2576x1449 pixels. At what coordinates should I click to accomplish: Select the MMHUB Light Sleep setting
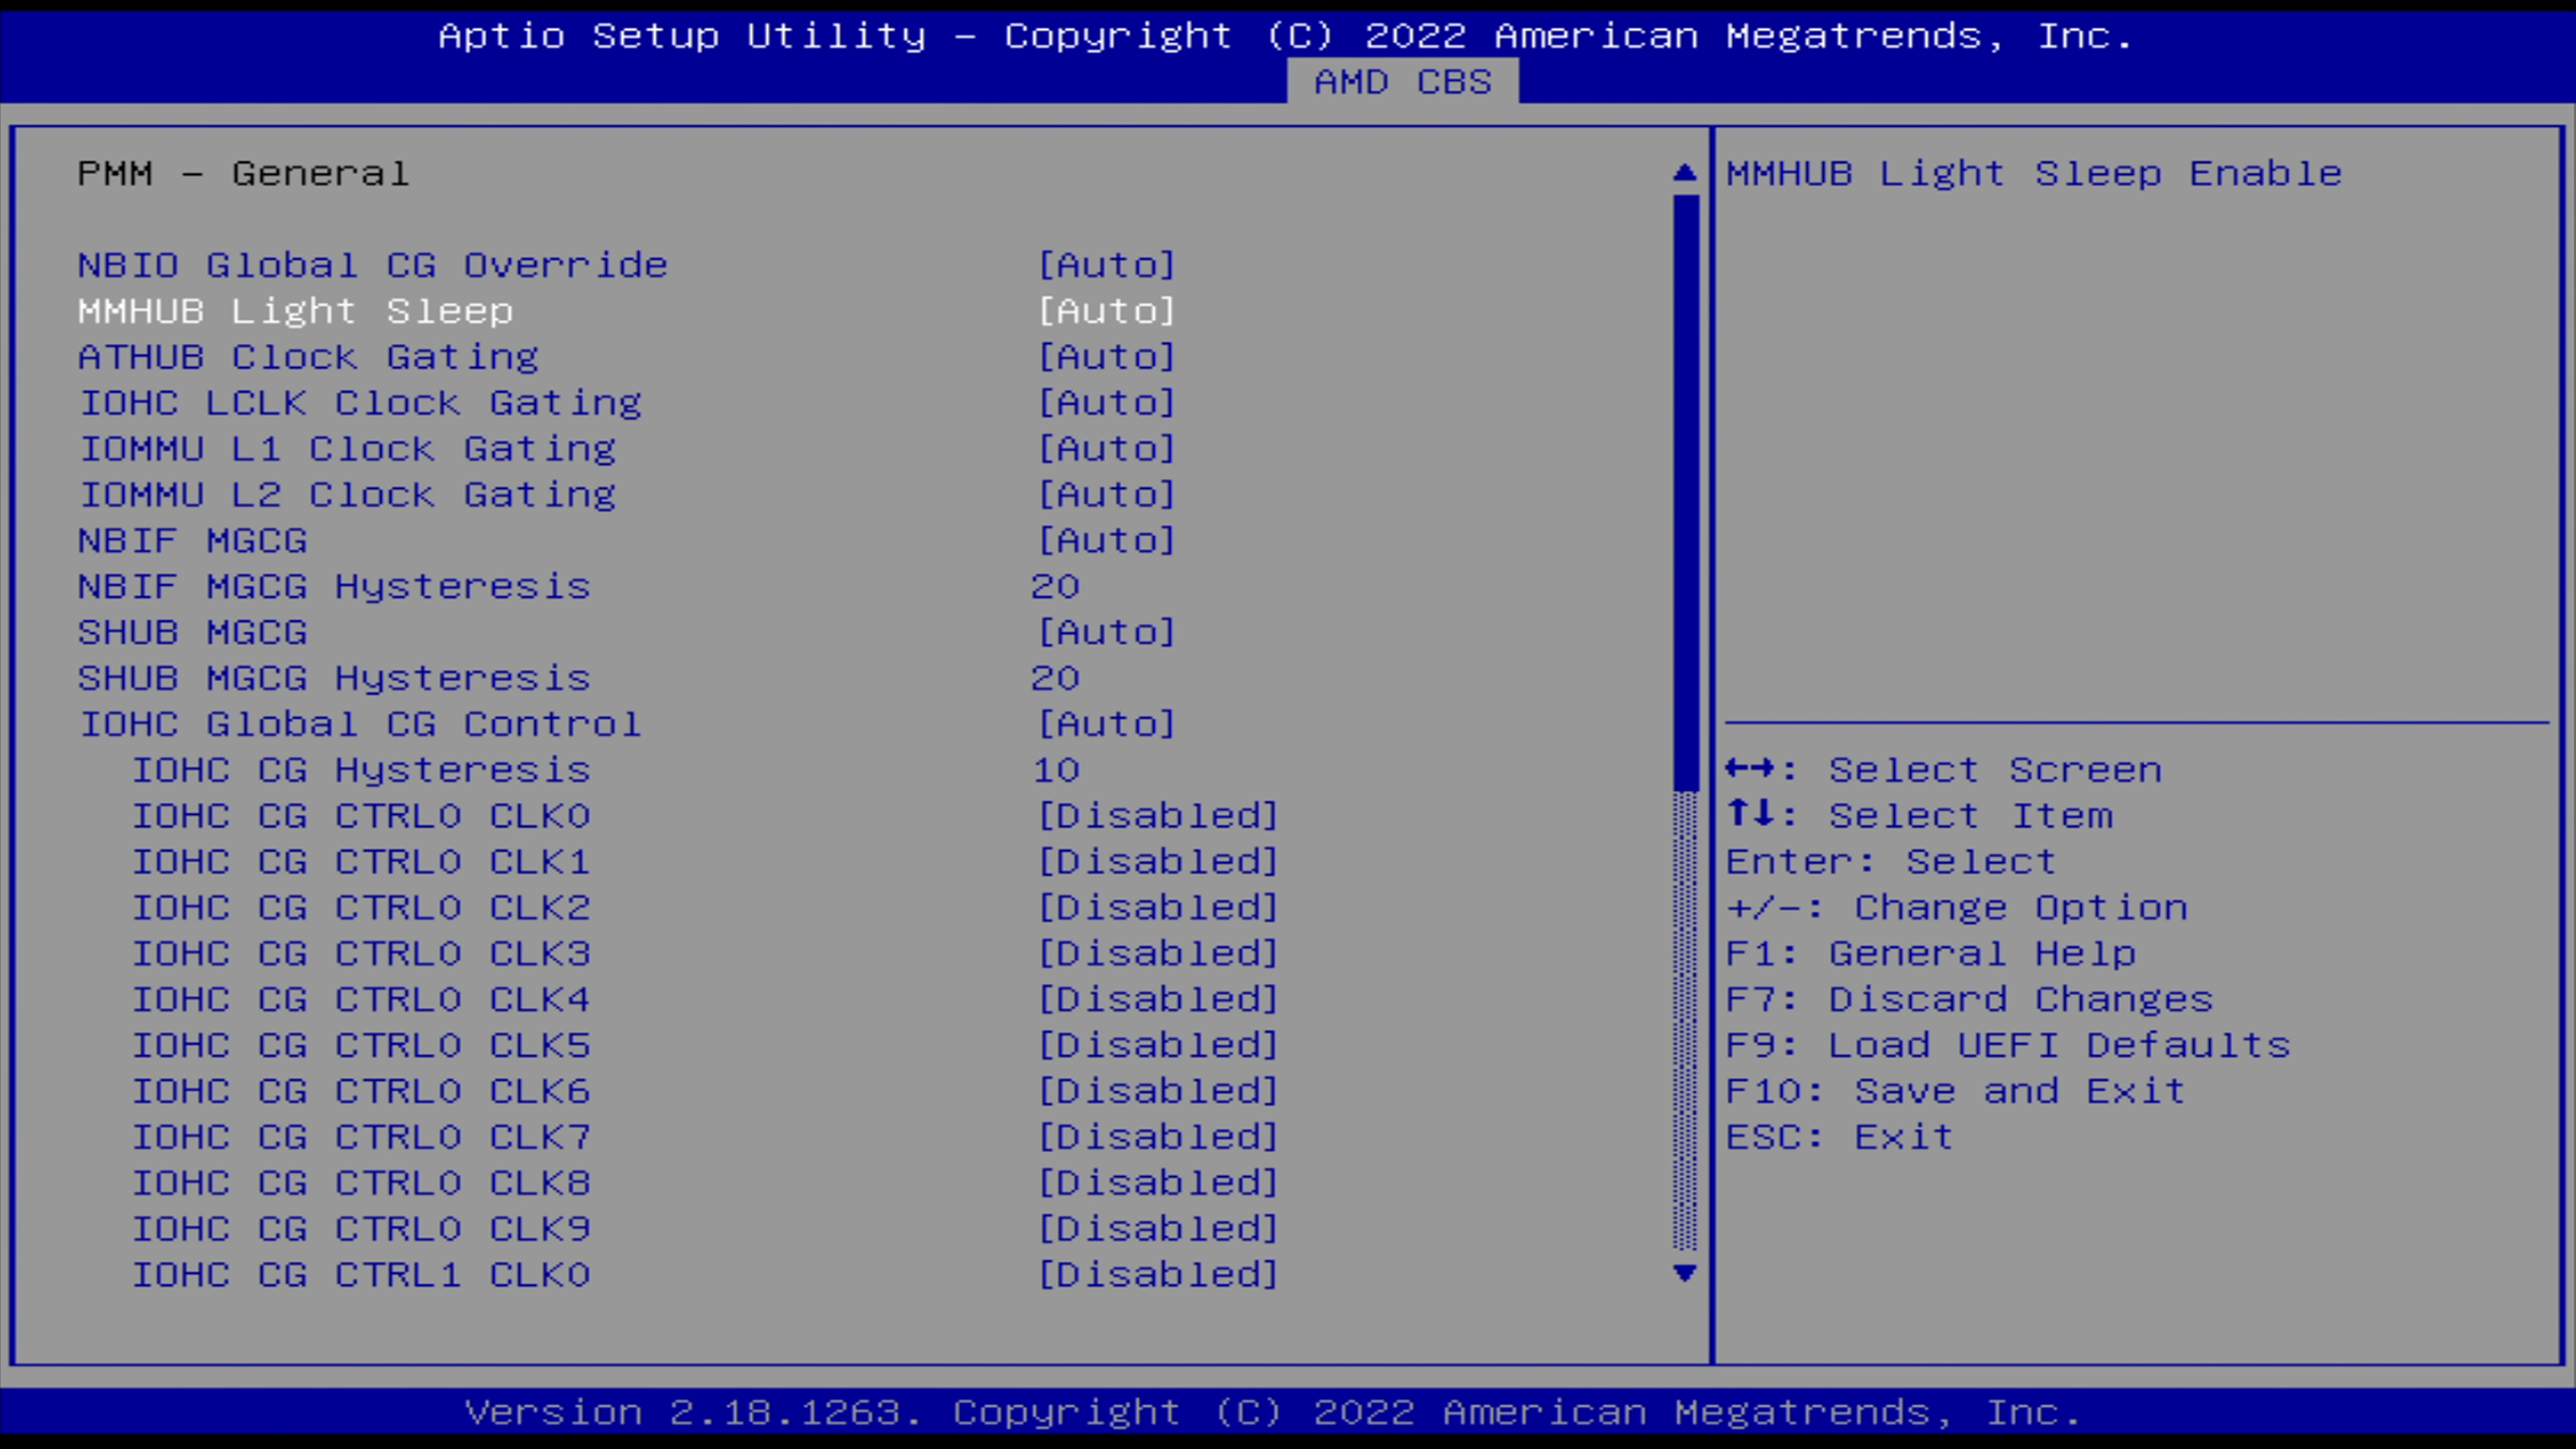click(627, 311)
